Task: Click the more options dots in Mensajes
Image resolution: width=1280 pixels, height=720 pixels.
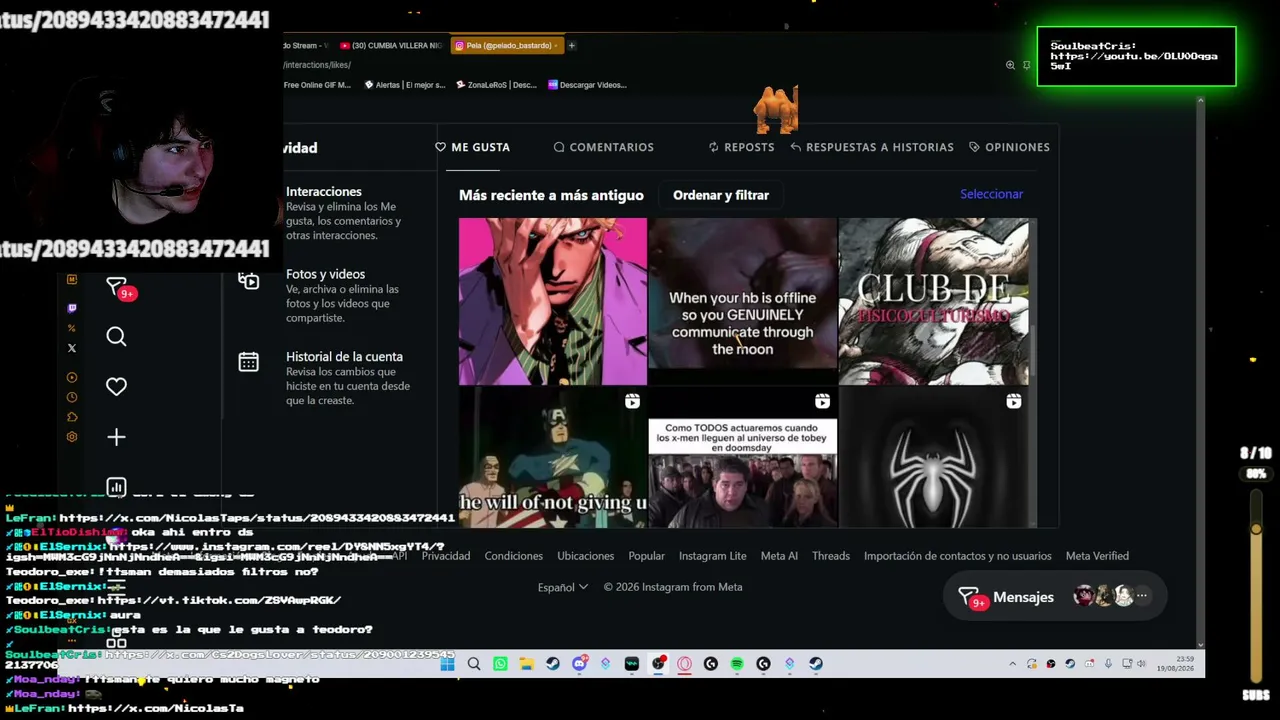Action: [1142, 596]
